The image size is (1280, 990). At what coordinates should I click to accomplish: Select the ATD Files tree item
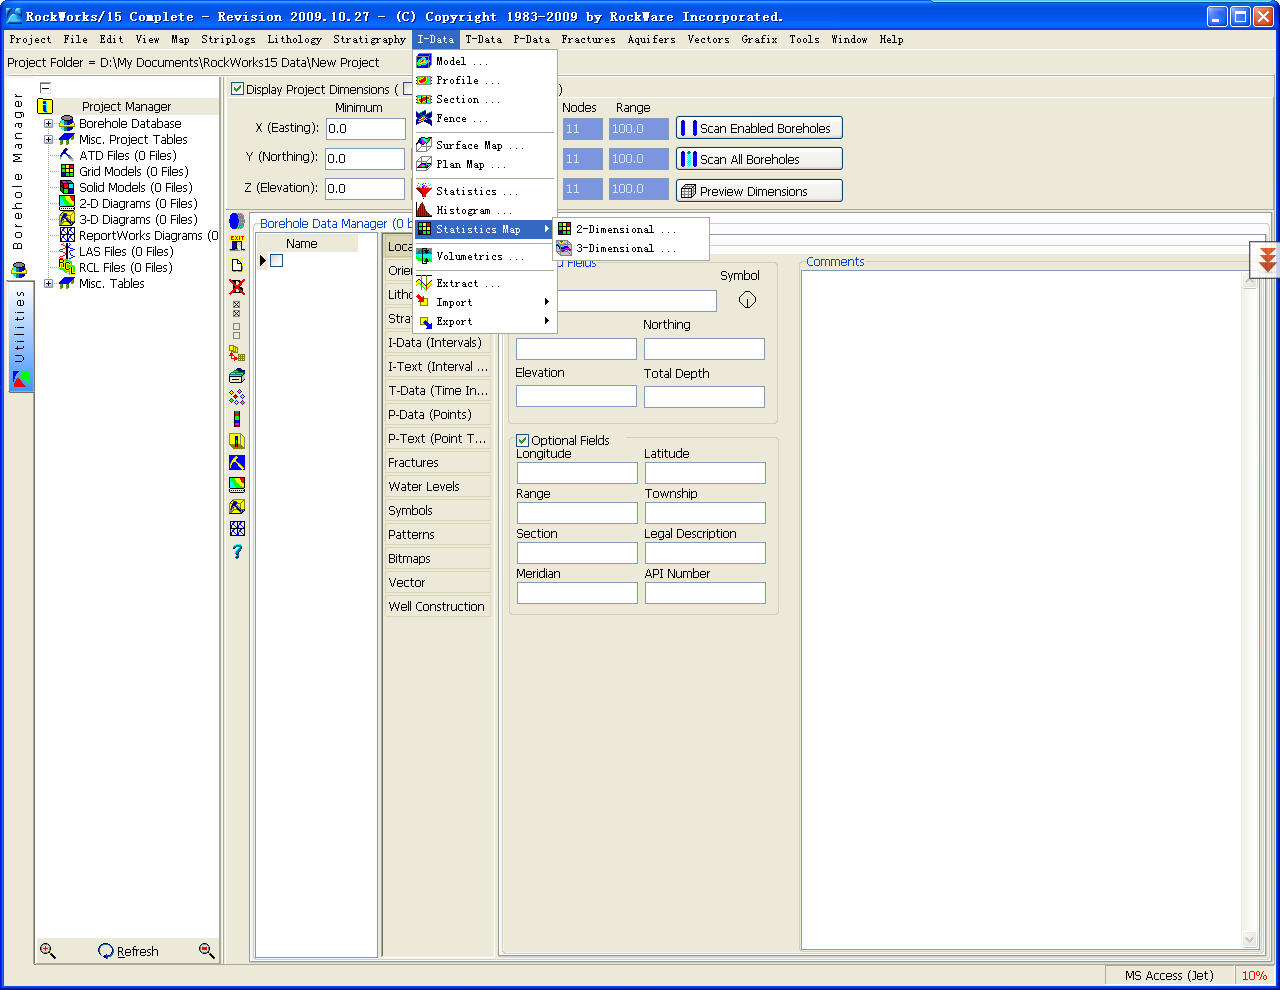coord(127,155)
